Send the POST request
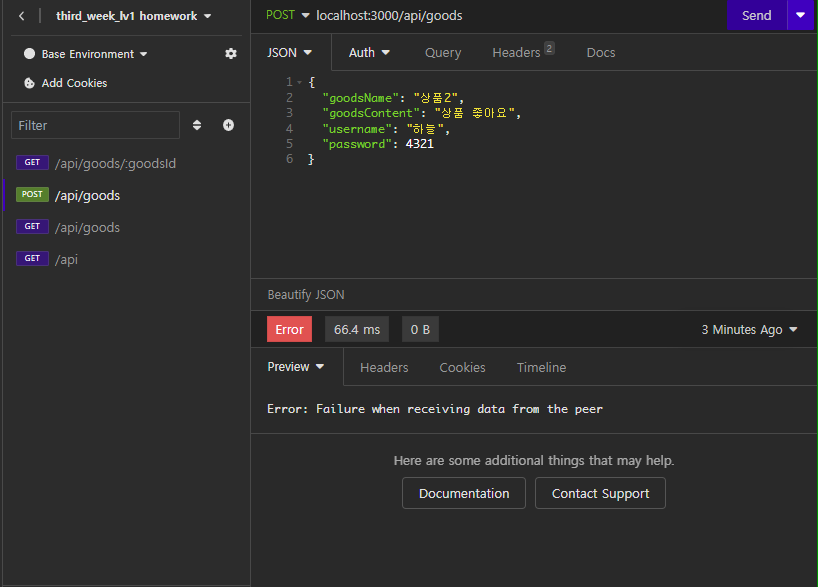This screenshot has height=587, width=818. click(x=756, y=15)
